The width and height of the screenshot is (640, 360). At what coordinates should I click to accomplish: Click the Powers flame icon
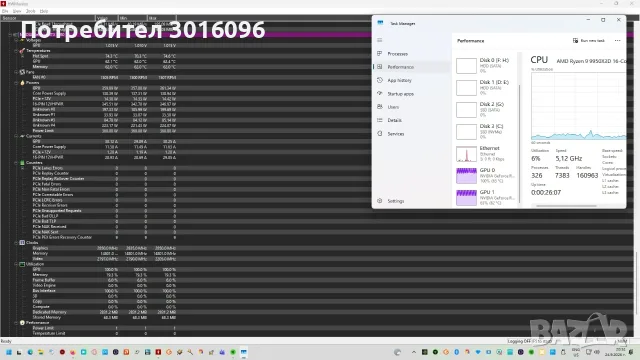tap(22, 82)
